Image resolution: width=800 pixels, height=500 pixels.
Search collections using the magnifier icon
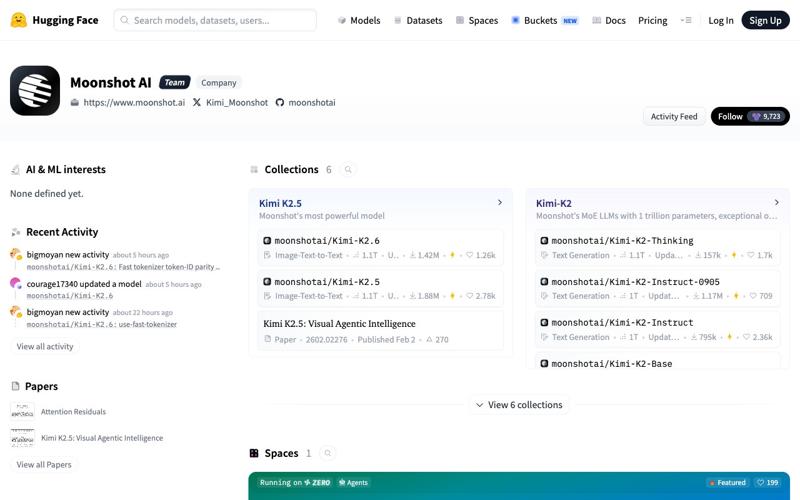[x=348, y=169]
